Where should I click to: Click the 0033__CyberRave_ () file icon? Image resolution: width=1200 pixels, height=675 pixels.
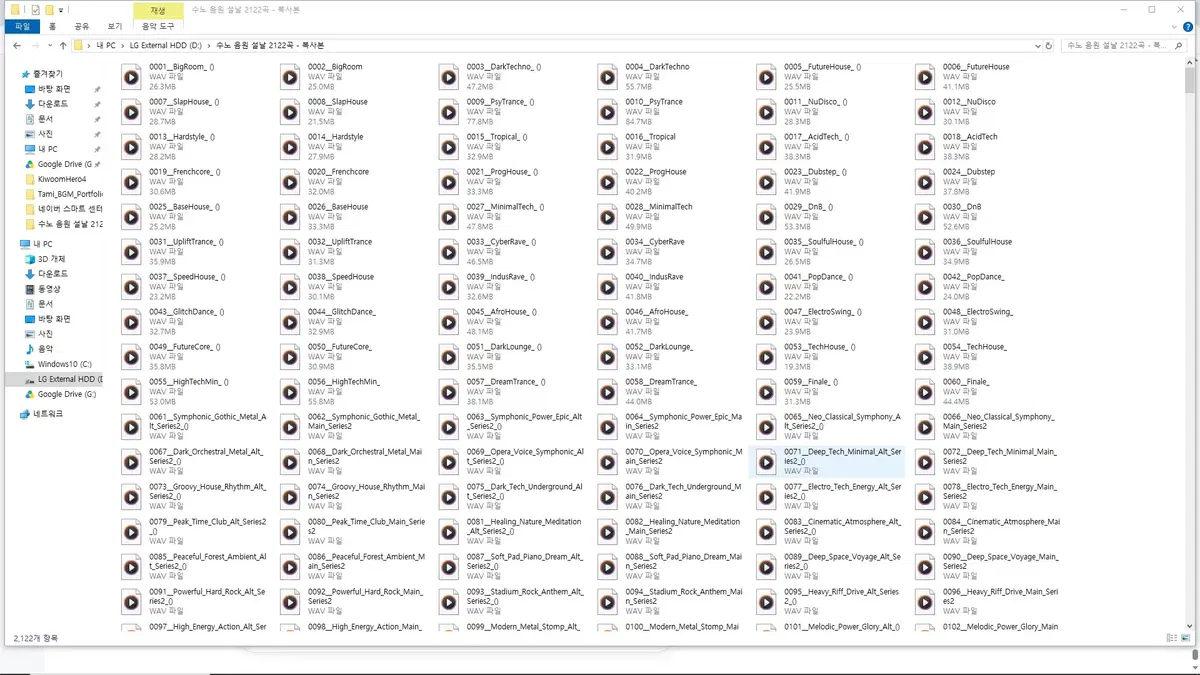(449, 252)
